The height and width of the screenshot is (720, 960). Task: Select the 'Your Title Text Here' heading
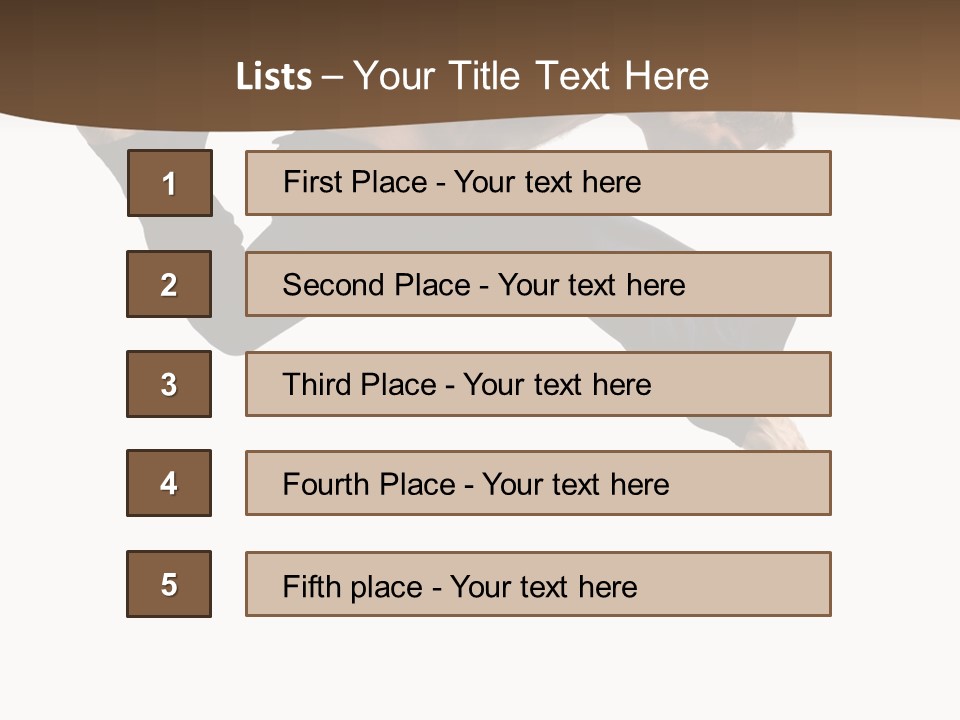(x=531, y=76)
